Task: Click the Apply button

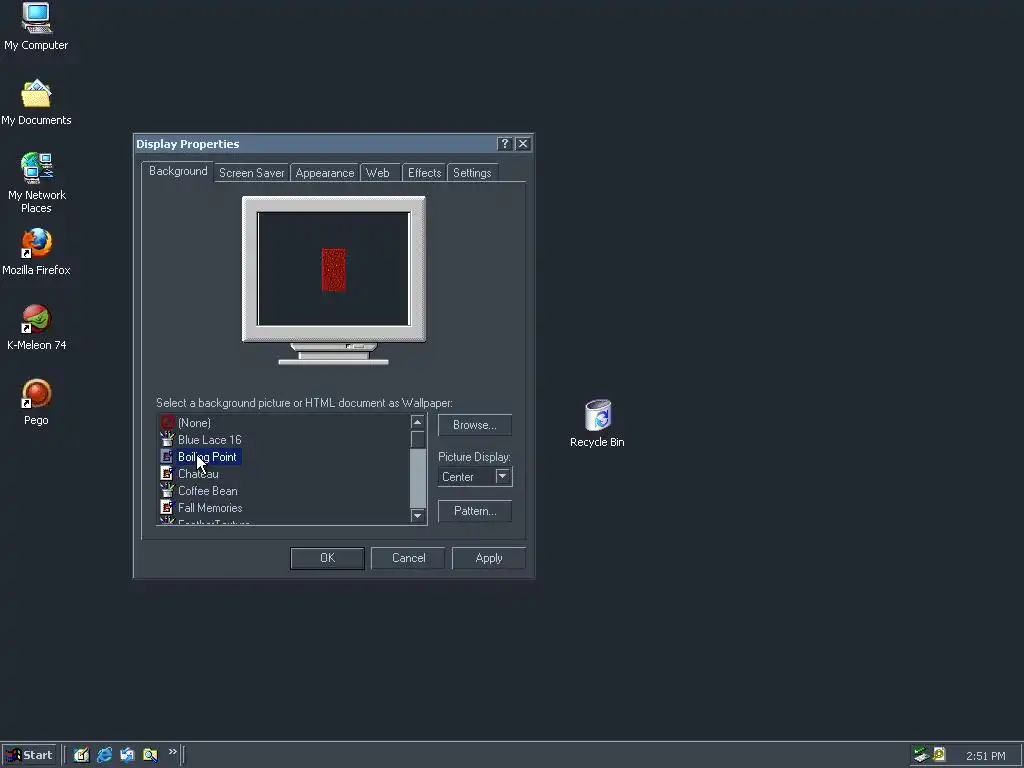Action: (488, 558)
